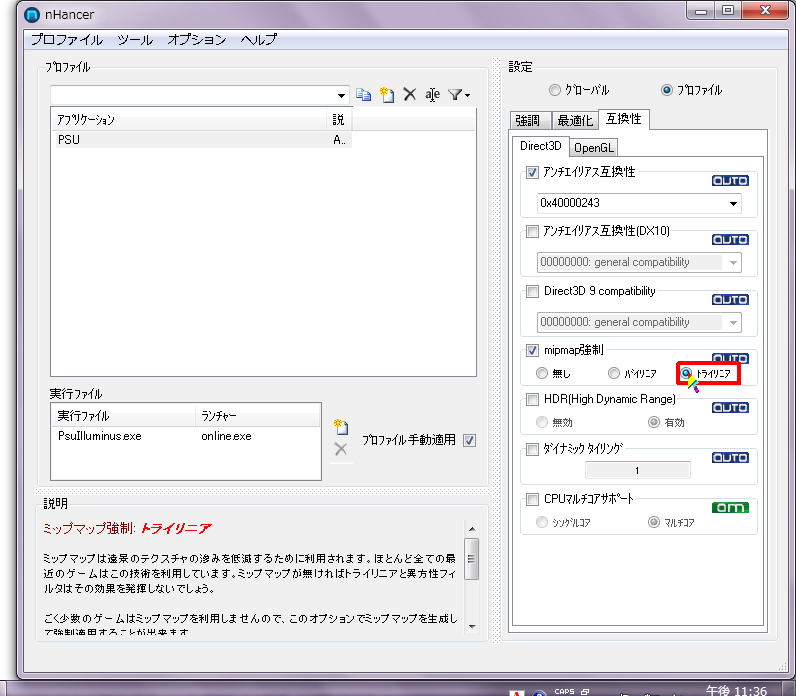Click the copy profile icon
This screenshot has width=796, height=696.
pyautogui.click(x=363, y=94)
